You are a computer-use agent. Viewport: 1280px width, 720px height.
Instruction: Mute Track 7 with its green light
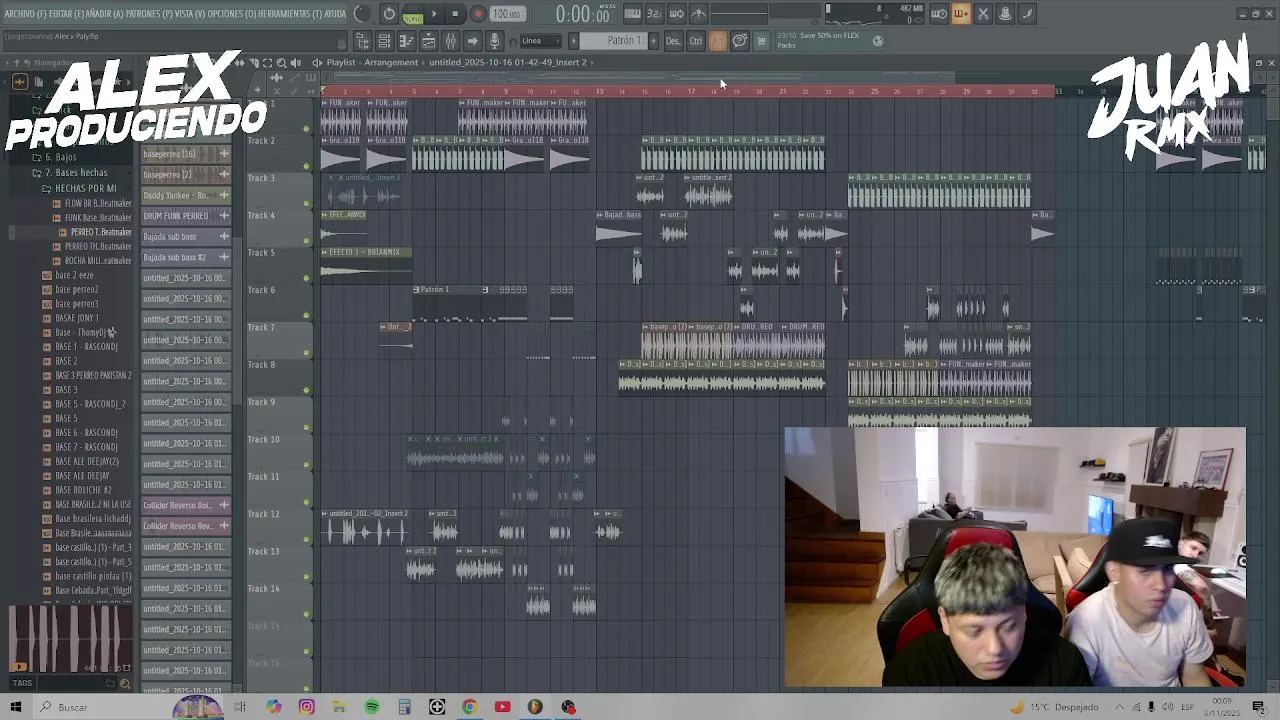click(306, 353)
